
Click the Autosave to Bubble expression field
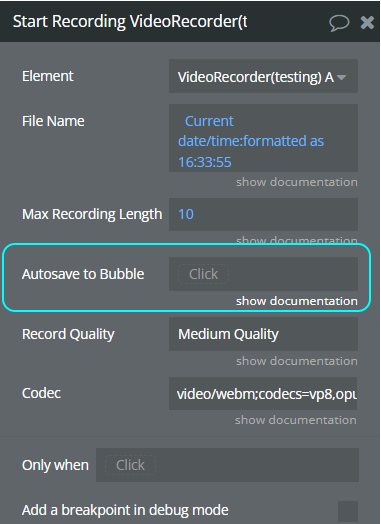pyautogui.click(x=263, y=274)
